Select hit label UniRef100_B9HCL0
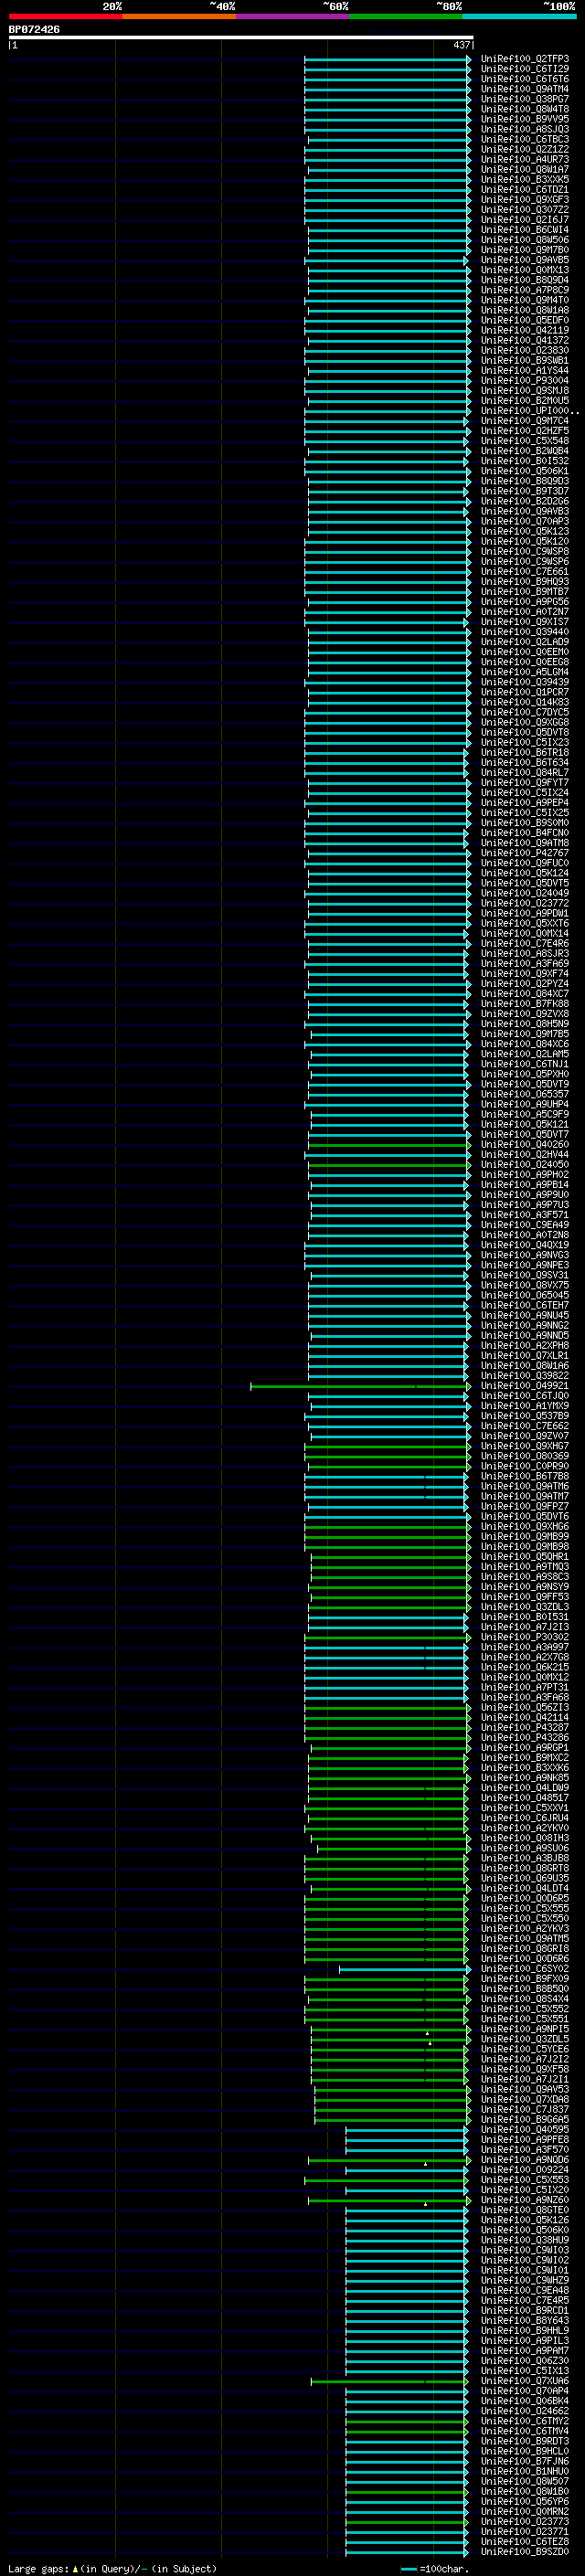The height and width of the screenshot is (2576, 585). point(524,2450)
